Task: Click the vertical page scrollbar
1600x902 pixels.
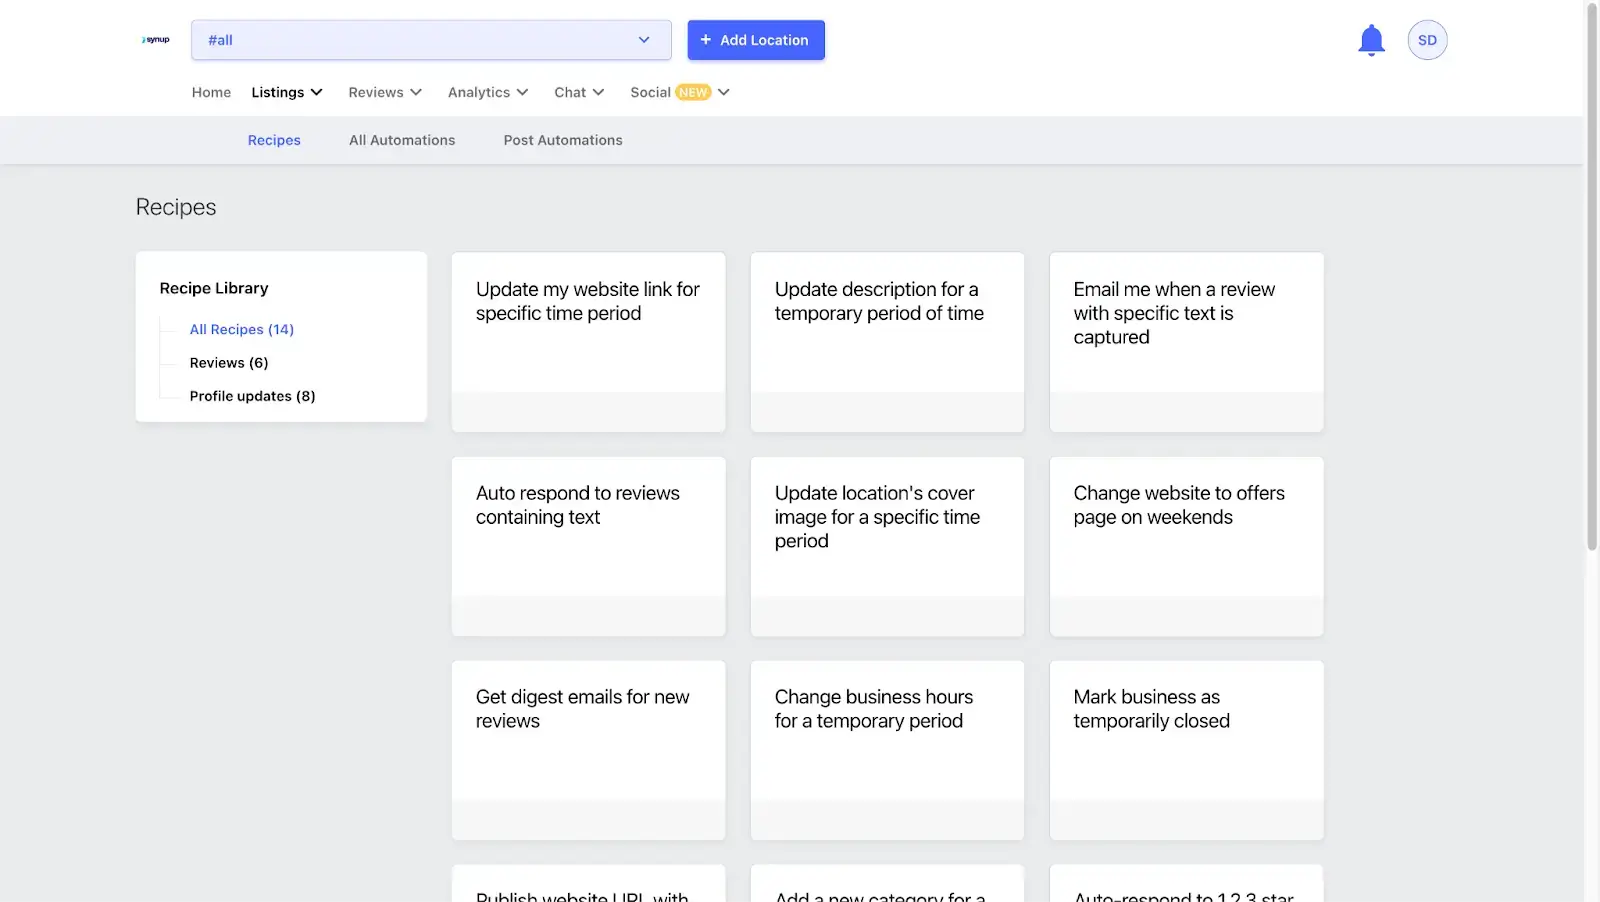Action: 1592,277
